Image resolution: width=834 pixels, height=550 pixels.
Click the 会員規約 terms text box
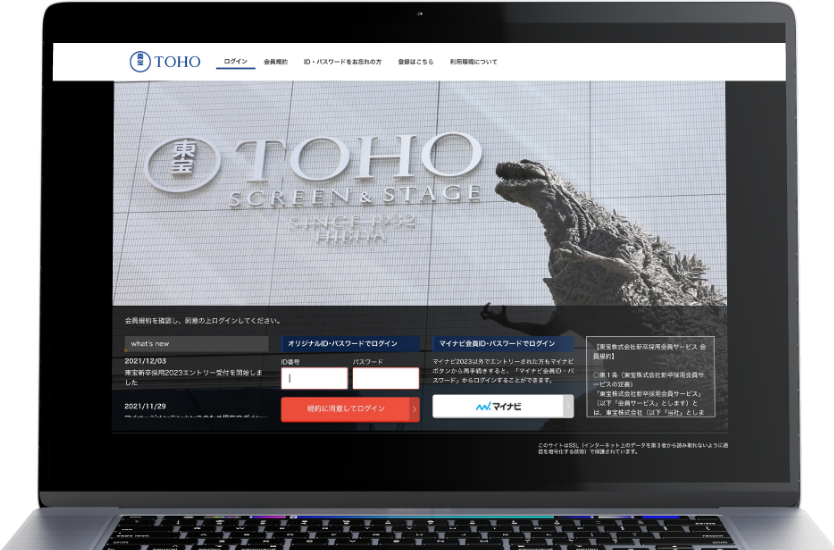[650, 377]
